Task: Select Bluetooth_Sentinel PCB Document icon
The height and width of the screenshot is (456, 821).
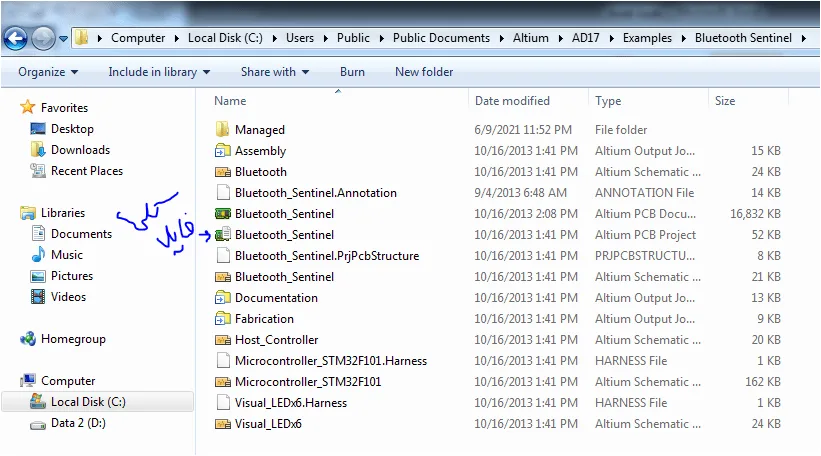Action: [x=223, y=214]
